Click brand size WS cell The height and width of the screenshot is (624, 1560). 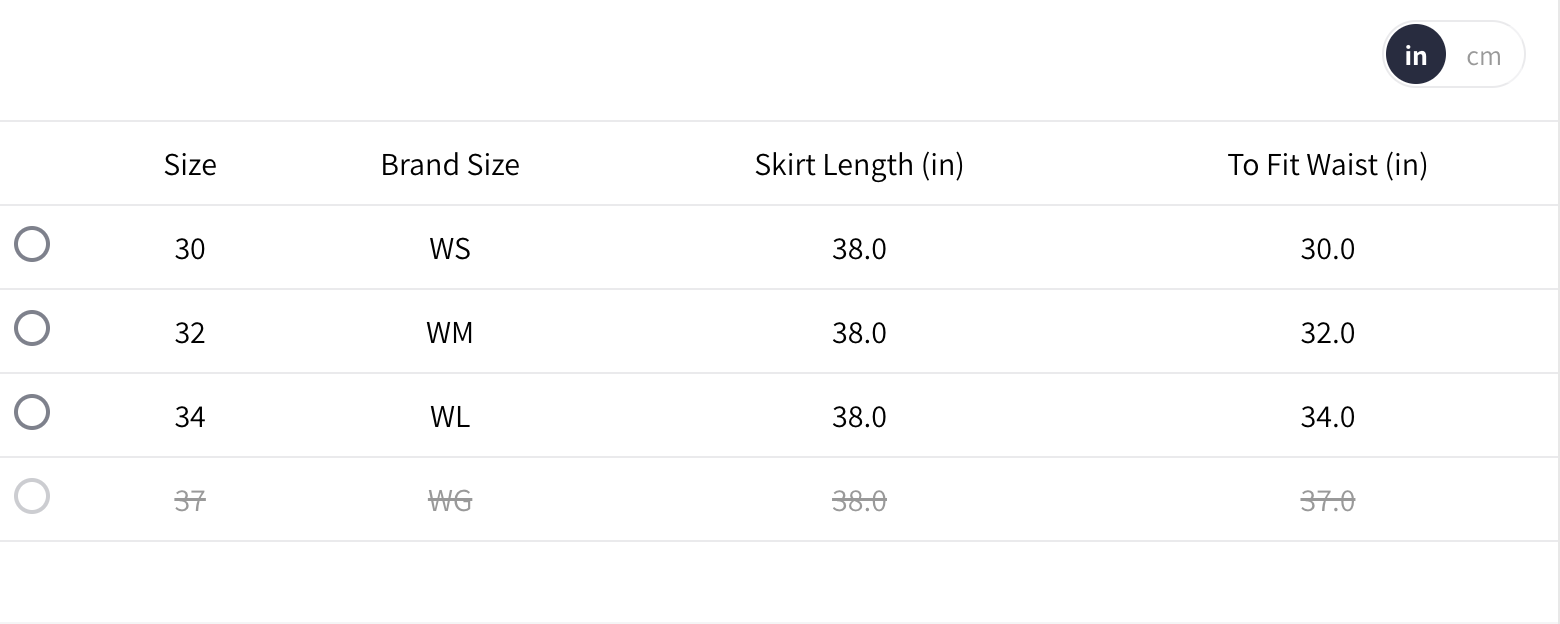point(450,248)
